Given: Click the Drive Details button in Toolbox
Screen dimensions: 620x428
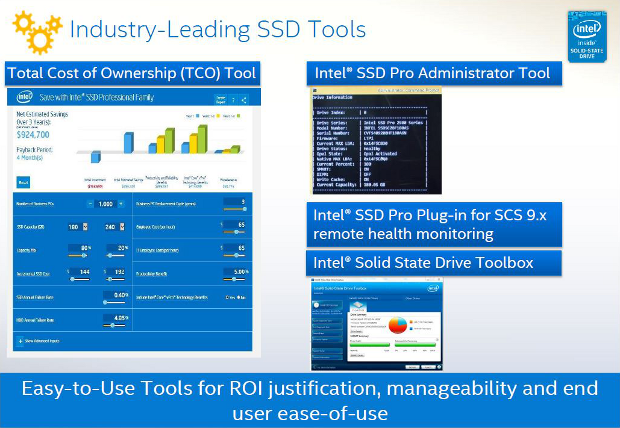Looking at the screenshot, I should click(356, 331).
